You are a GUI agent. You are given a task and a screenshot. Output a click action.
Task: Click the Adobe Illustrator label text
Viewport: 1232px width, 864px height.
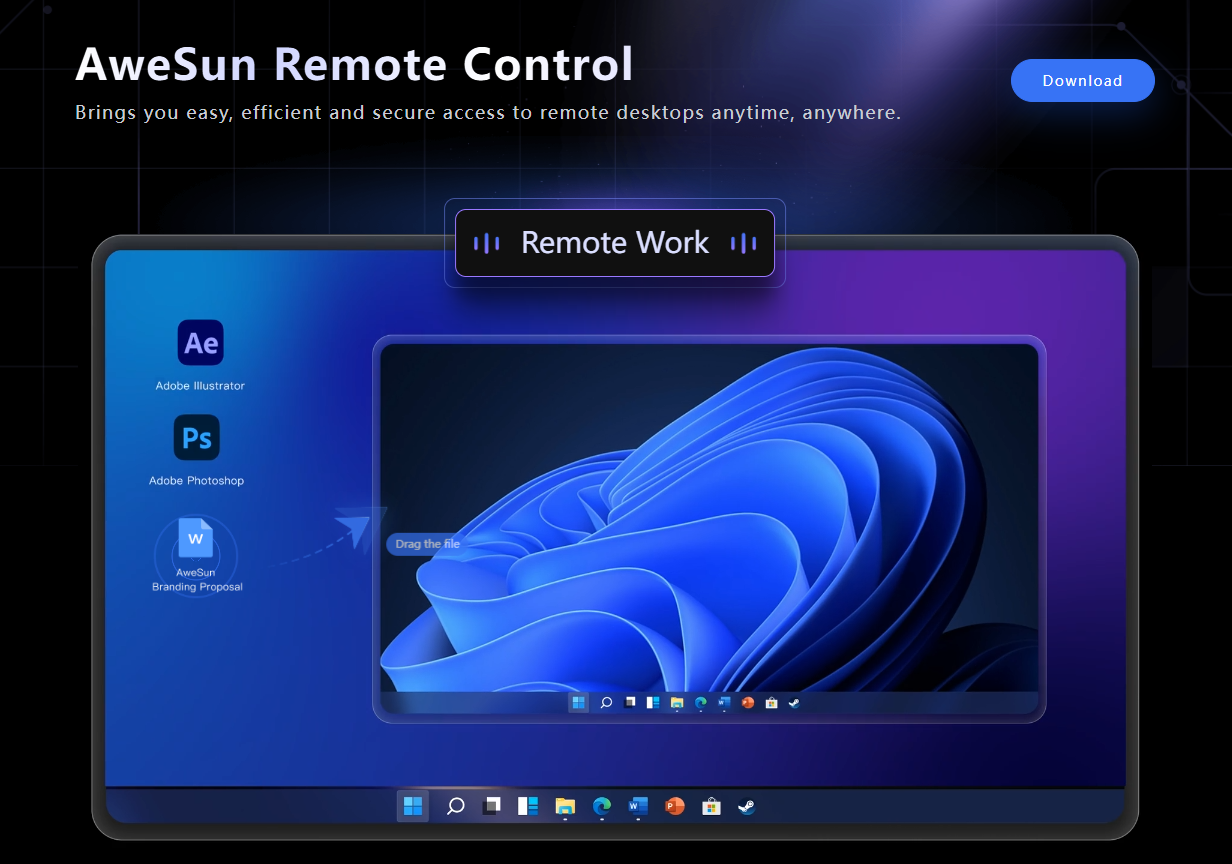pos(200,386)
